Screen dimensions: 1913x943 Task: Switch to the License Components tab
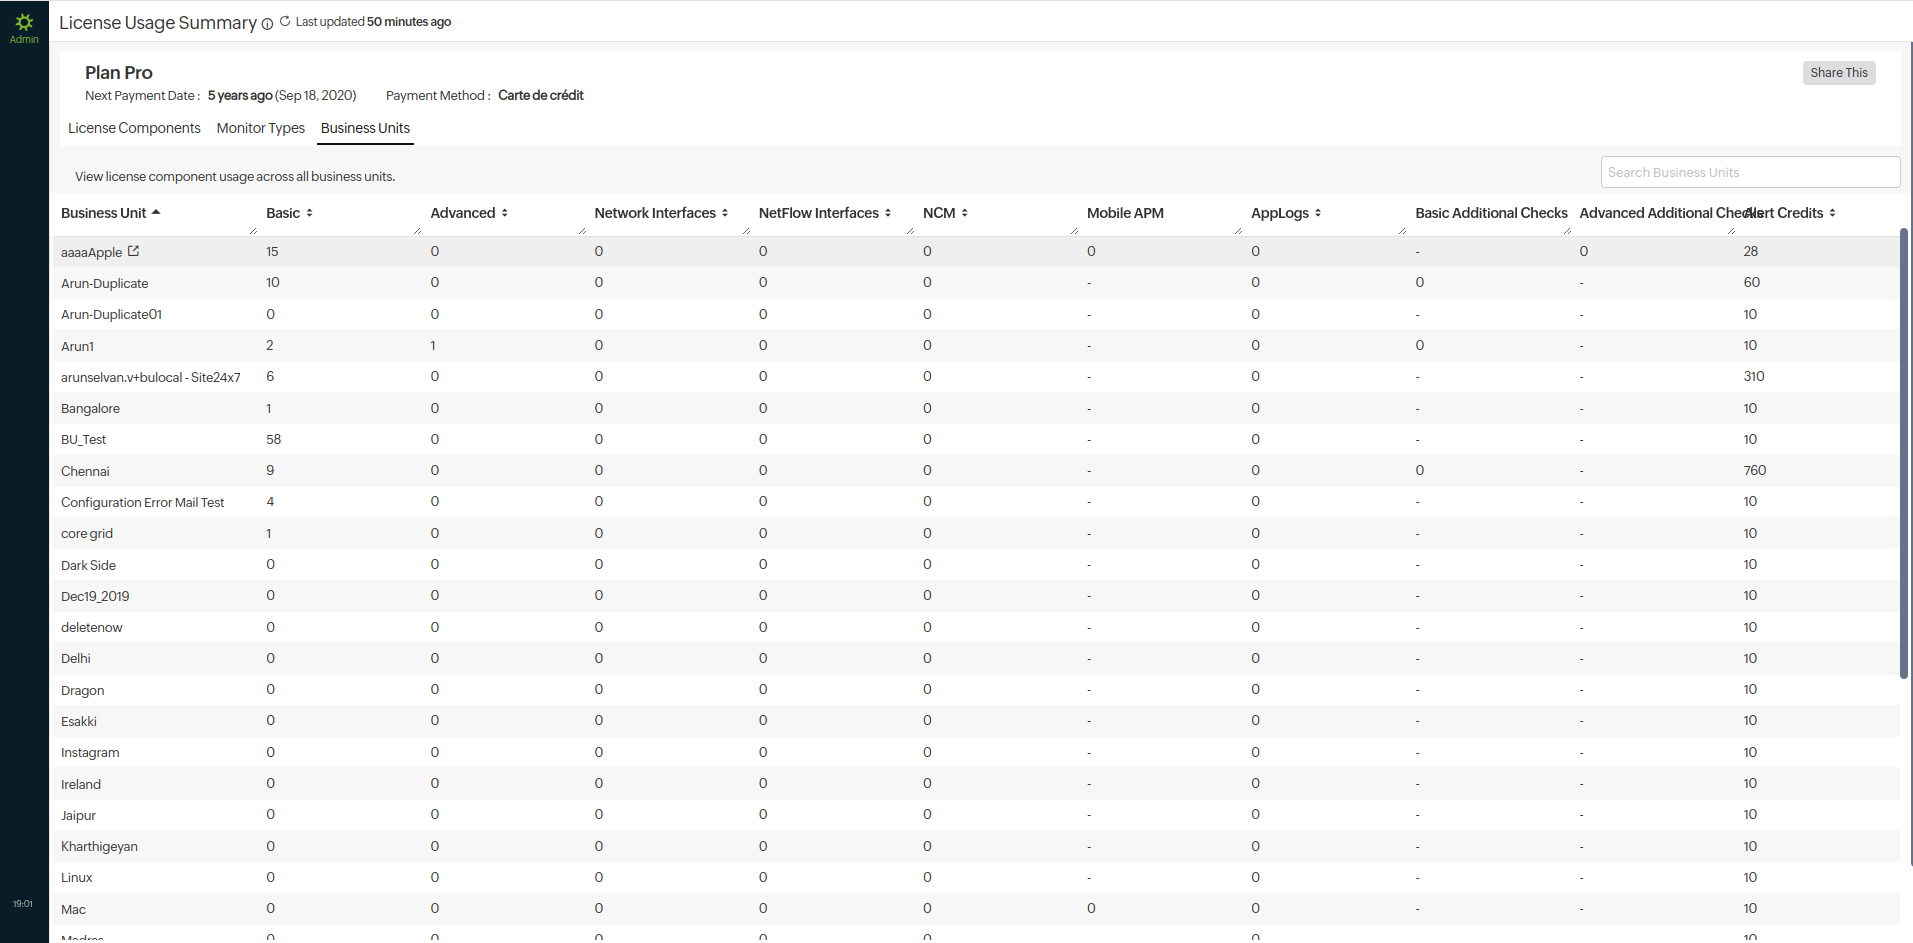pyautogui.click(x=134, y=128)
